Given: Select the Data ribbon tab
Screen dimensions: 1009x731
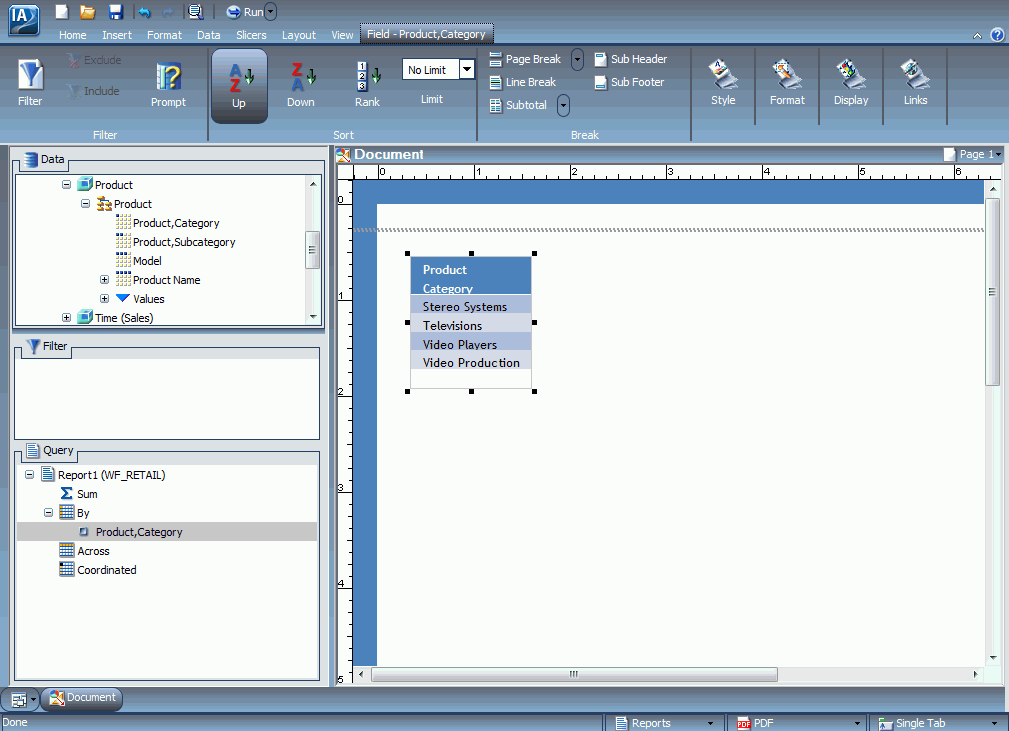Looking at the screenshot, I should click(208, 35).
